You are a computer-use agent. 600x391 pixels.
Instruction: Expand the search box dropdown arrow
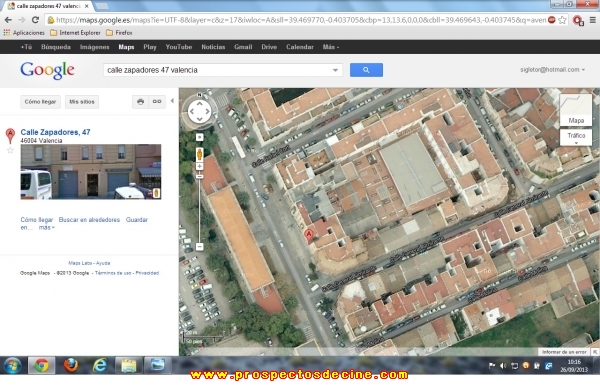[335, 70]
